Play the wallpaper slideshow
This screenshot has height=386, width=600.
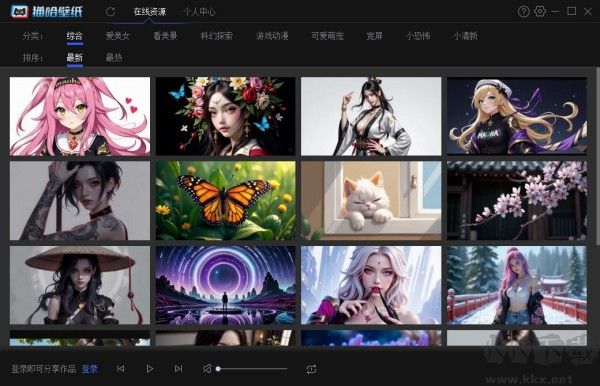150,369
